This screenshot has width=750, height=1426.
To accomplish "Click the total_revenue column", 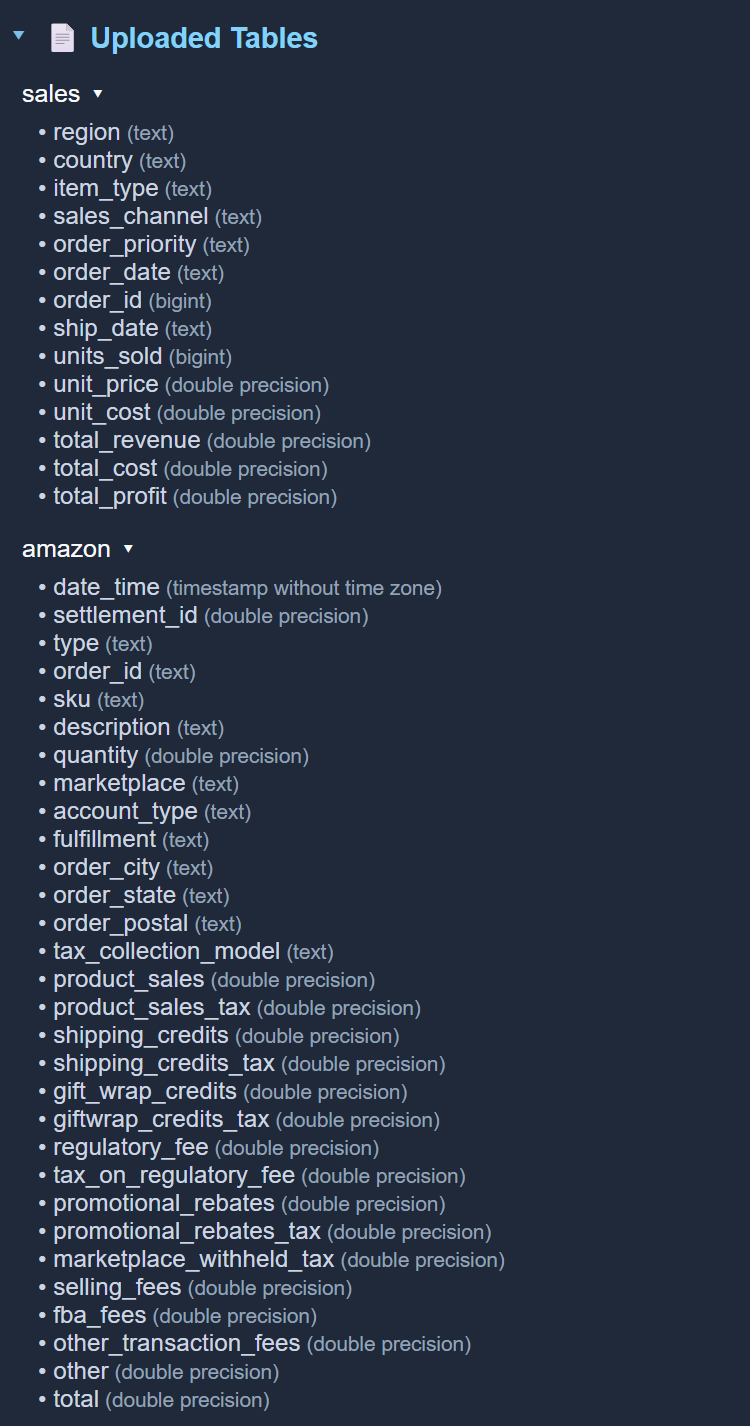I will (126, 440).
